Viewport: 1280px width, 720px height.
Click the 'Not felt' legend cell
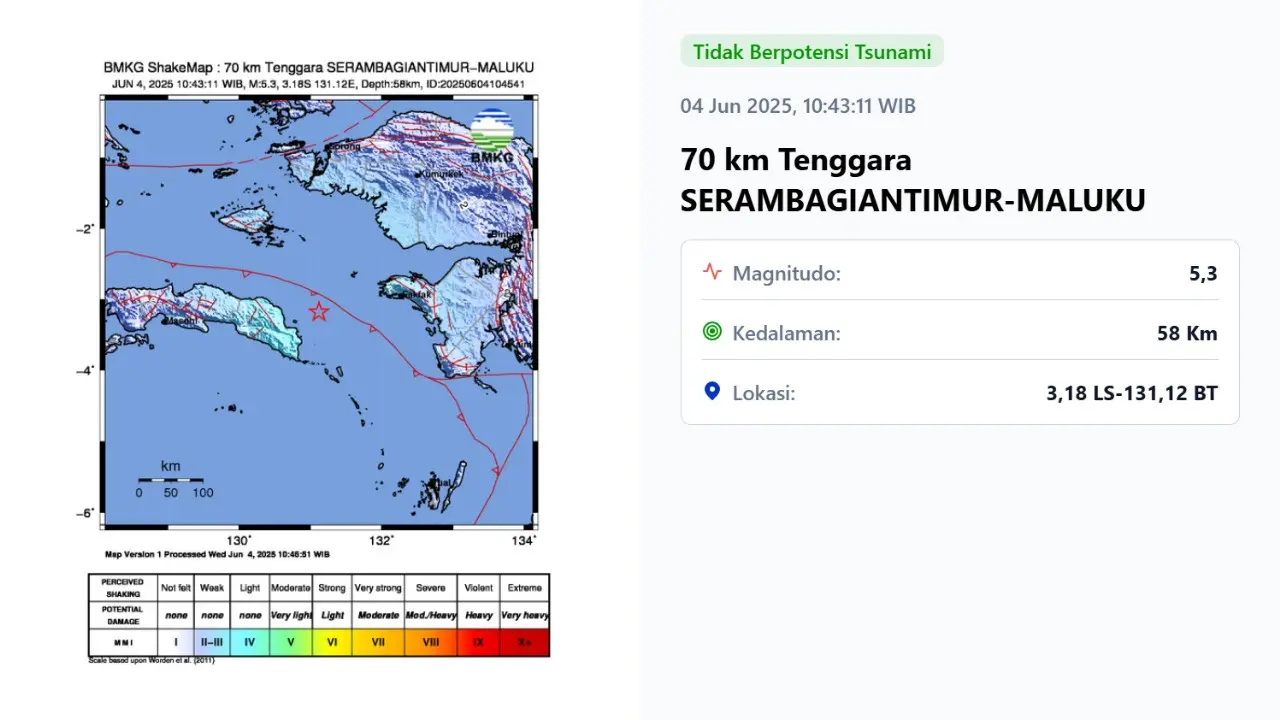tap(175, 588)
